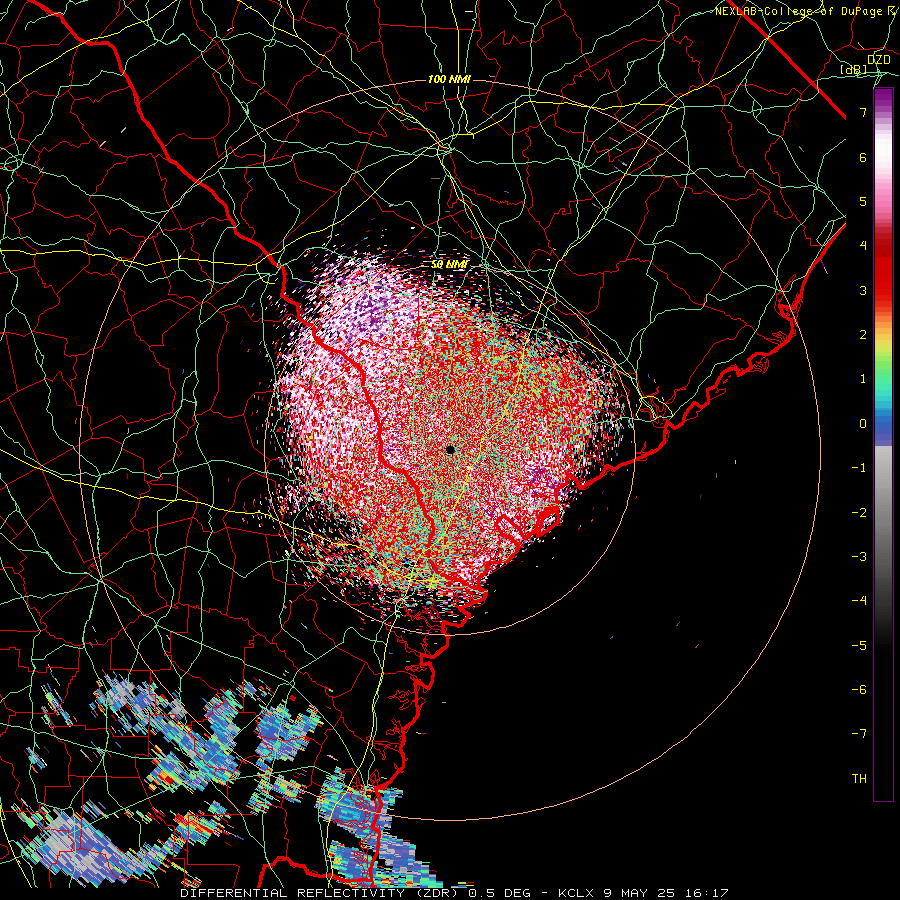Click the 5 value on the color scale
Image resolution: width=900 pixels, height=900 pixels.
[x=863, y=201]
